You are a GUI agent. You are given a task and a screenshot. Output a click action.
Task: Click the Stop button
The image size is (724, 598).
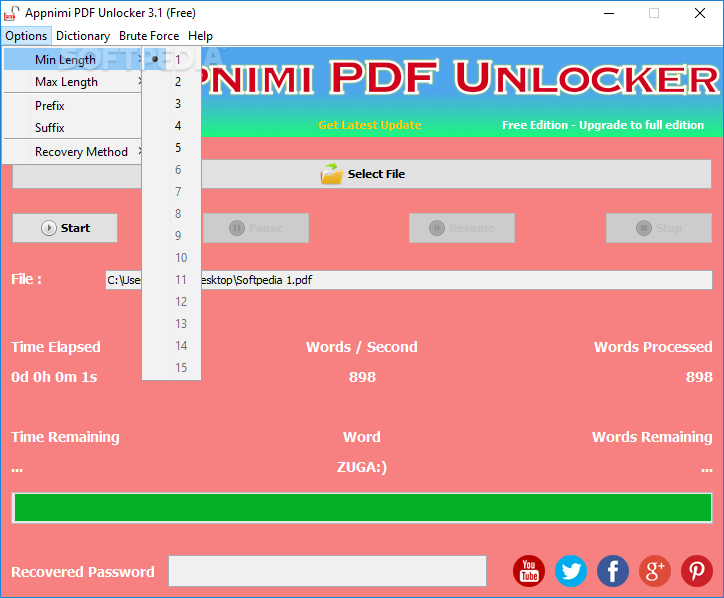[659, 228]
